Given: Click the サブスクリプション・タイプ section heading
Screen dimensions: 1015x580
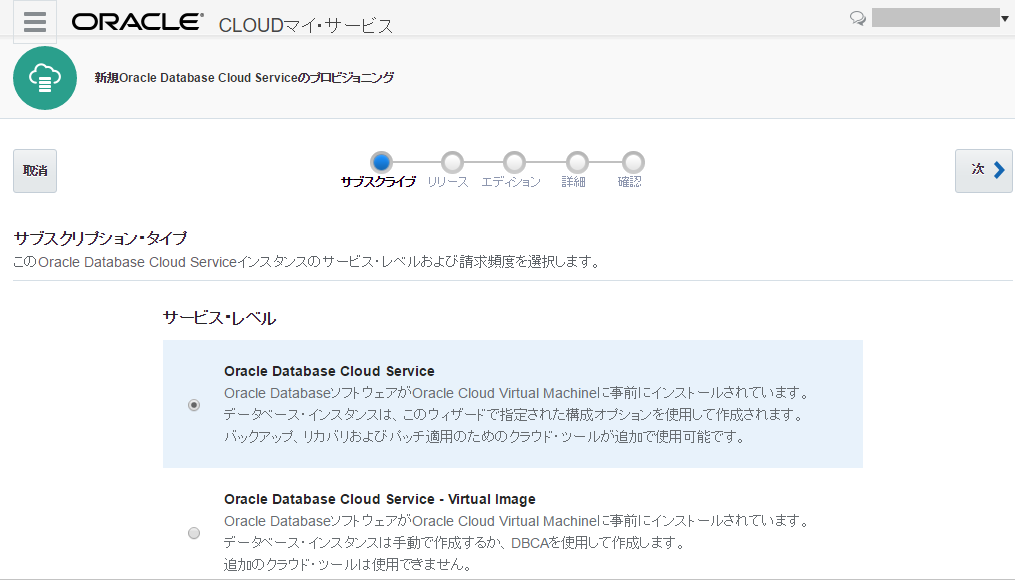Looking at the screenshot, I should (x=100, y=238).
